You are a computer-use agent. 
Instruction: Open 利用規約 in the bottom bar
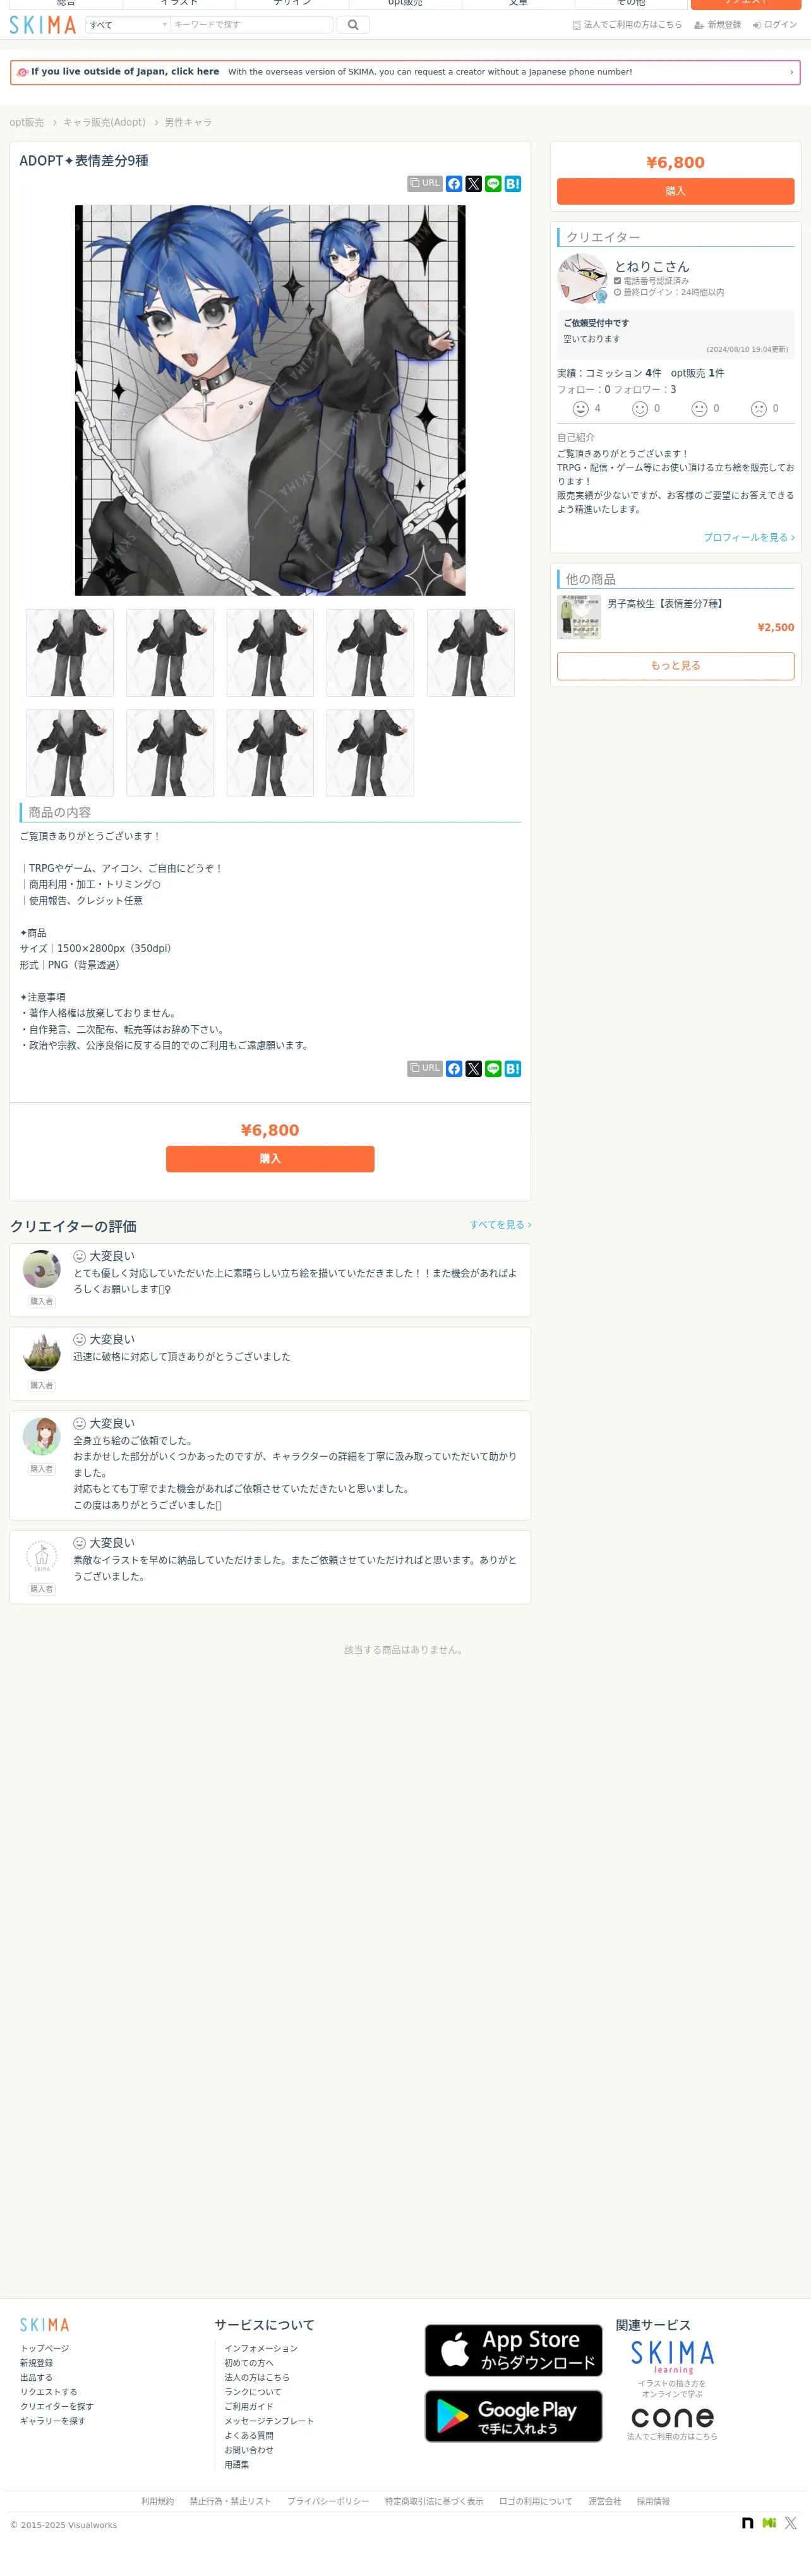click(x=157, y=2501)
